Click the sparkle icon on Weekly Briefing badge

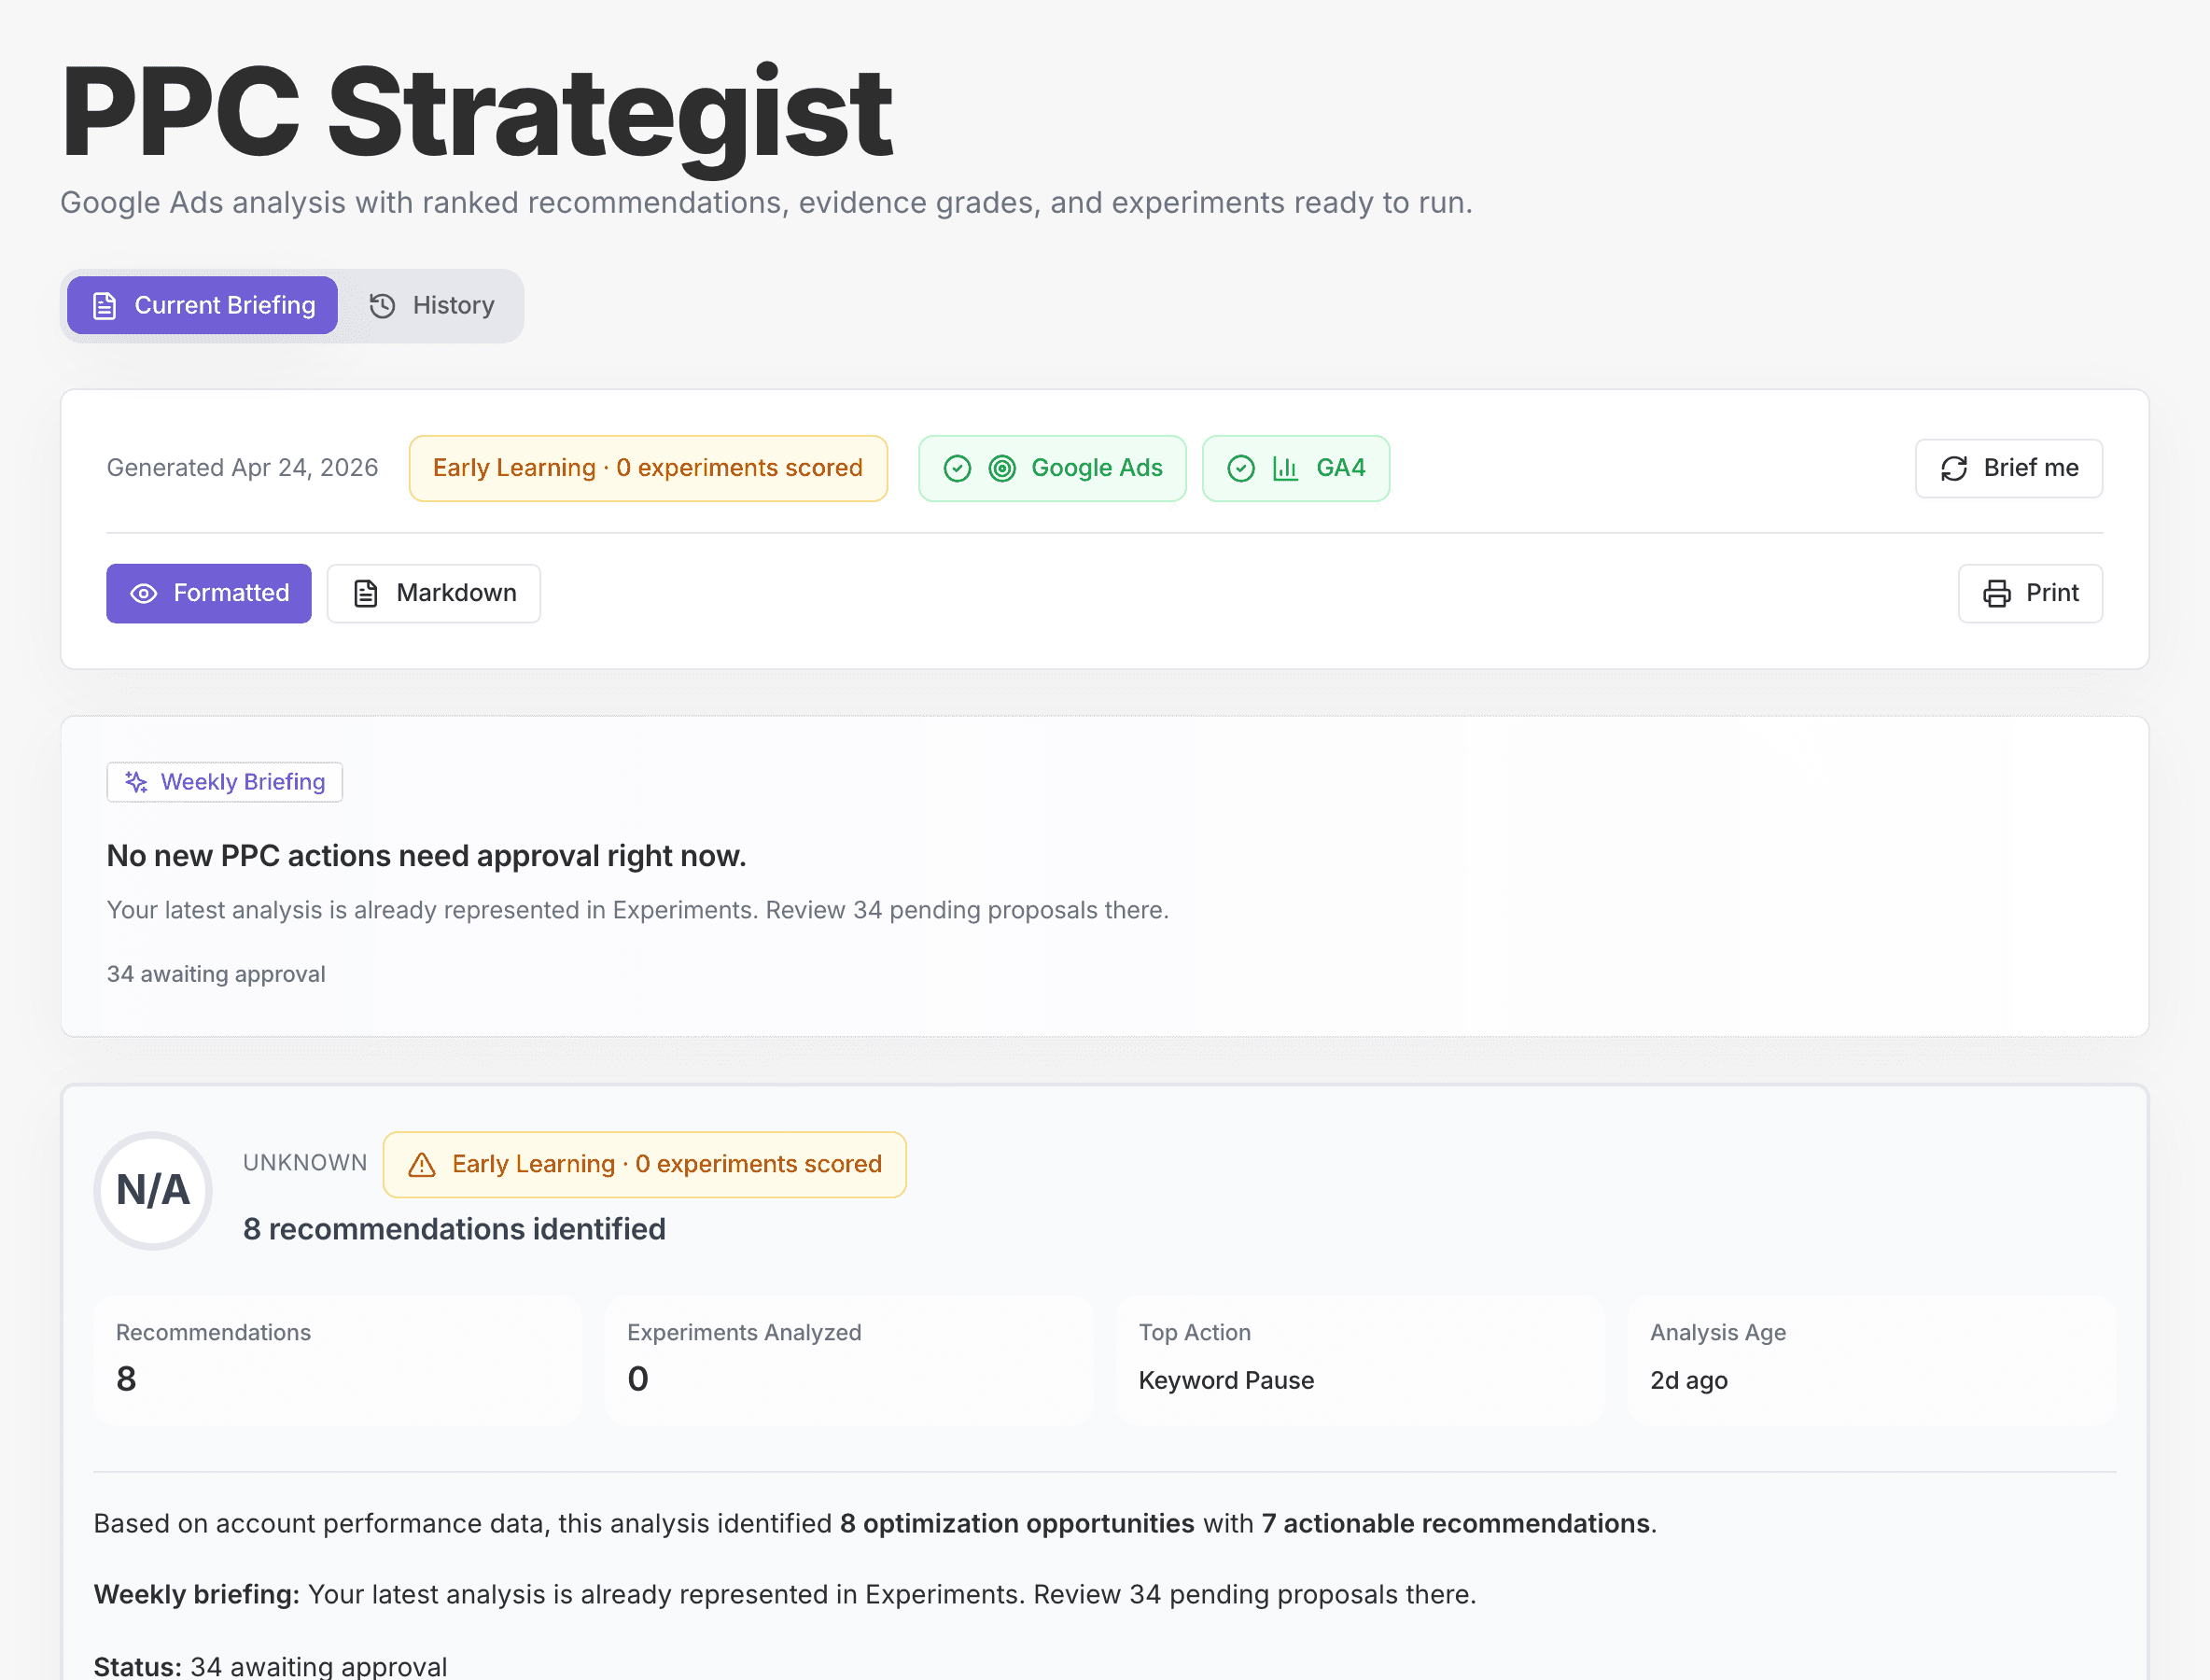tap(135, 782)
